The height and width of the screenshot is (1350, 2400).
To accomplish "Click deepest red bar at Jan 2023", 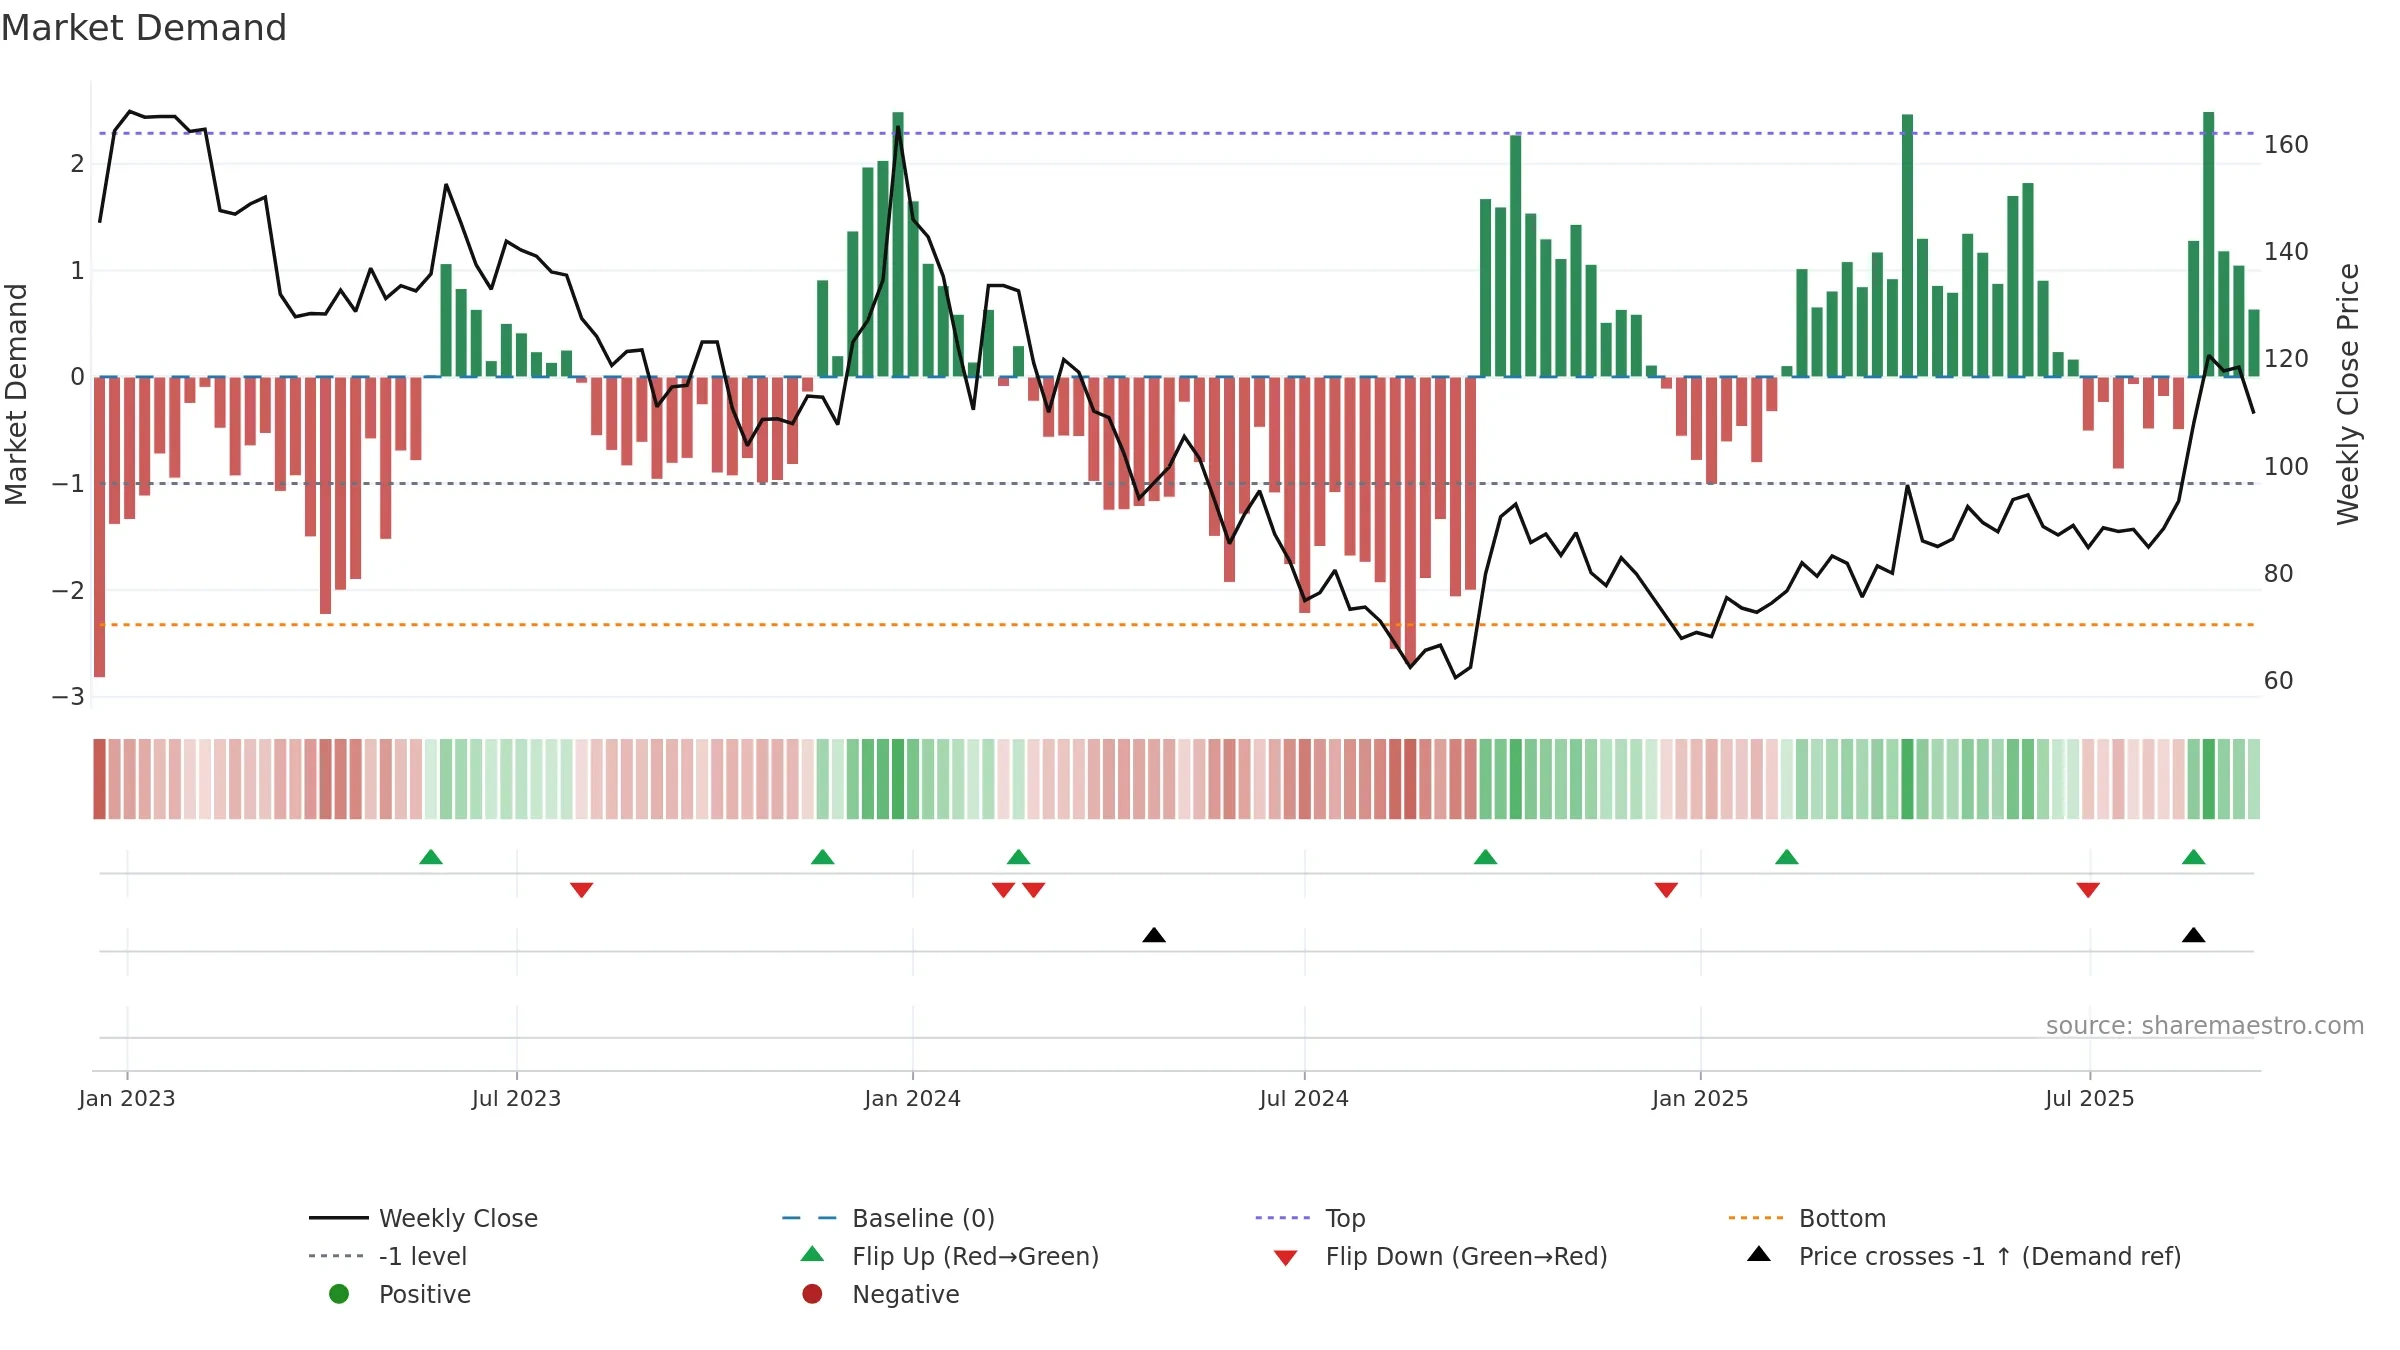I will [x=99, y=527].
